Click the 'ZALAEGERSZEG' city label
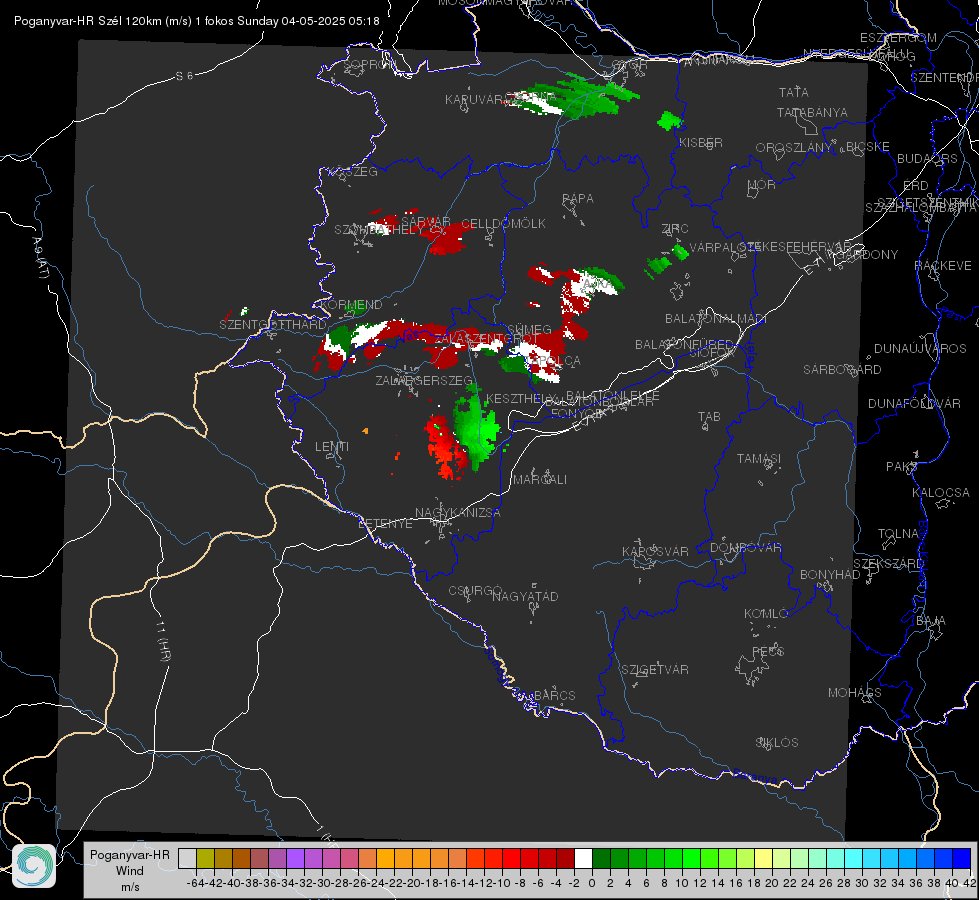 pos(424,380)
